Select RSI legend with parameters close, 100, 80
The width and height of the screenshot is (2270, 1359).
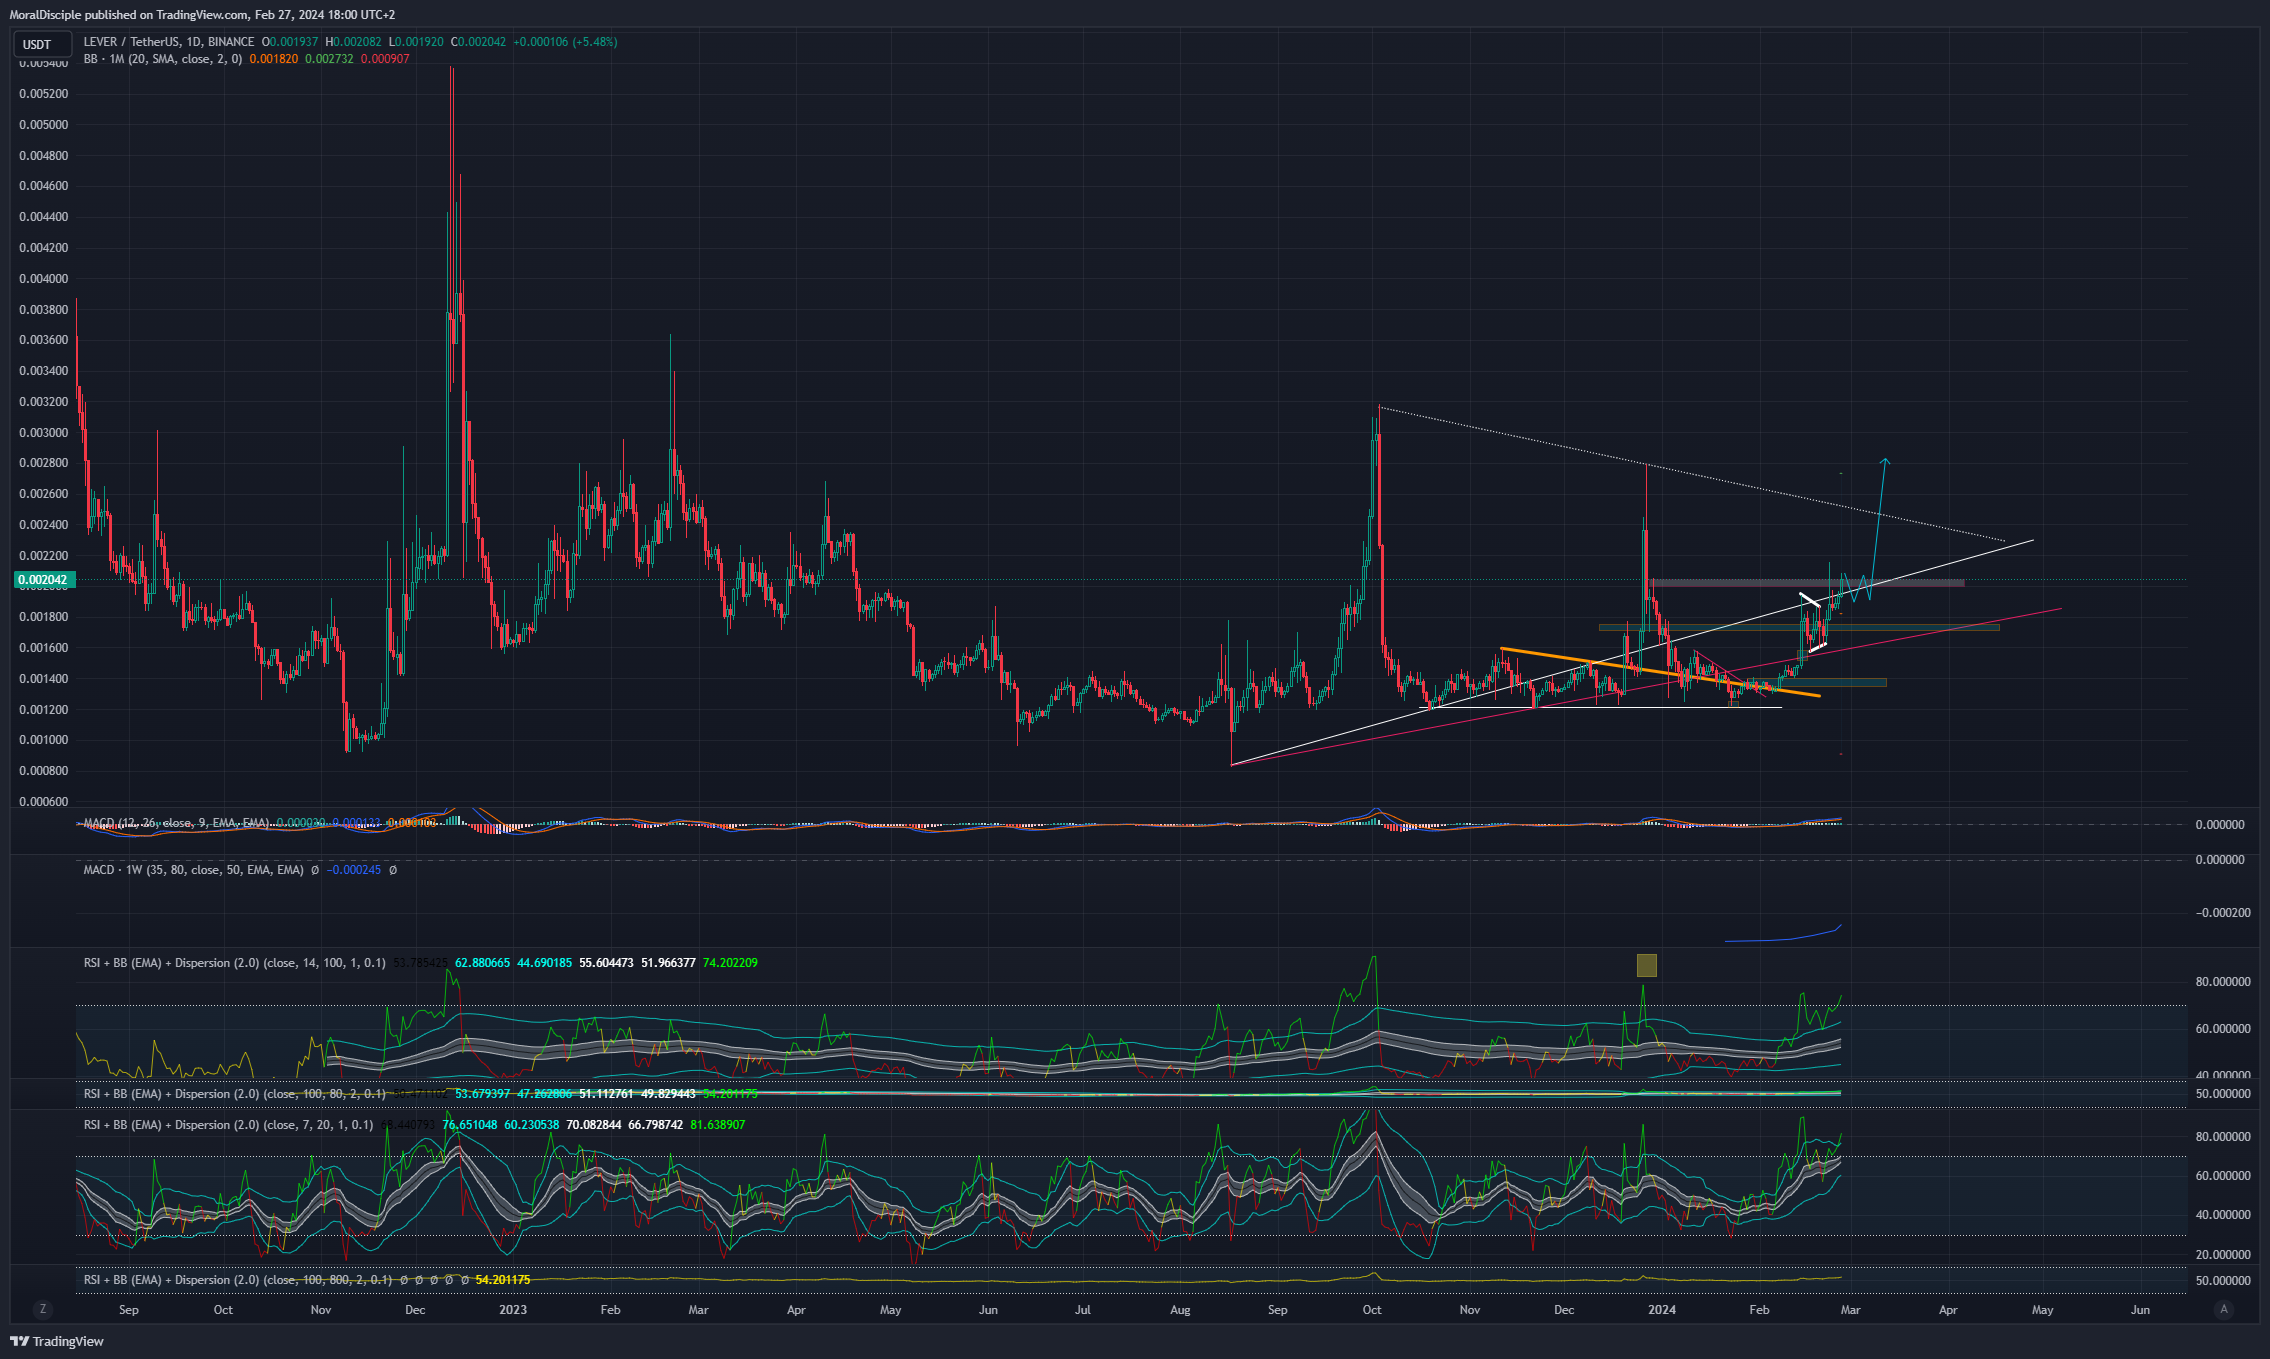[x=234, y=1094]
